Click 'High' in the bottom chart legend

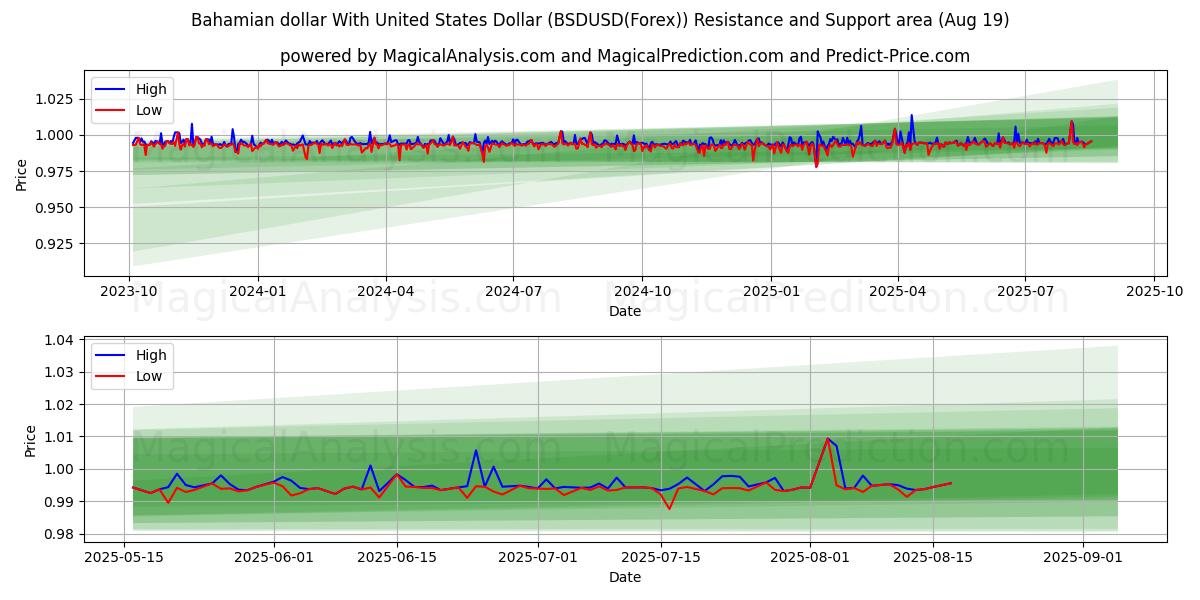151,355
